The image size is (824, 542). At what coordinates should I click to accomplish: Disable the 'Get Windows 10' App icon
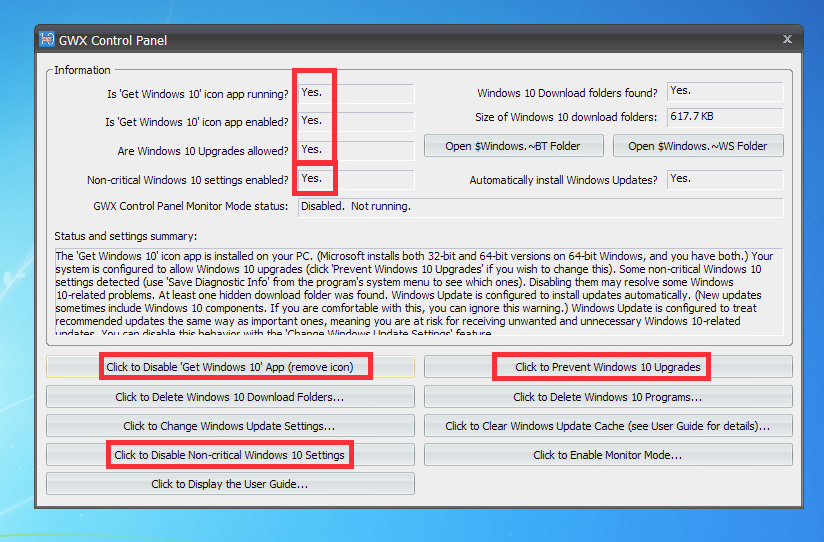230,367
